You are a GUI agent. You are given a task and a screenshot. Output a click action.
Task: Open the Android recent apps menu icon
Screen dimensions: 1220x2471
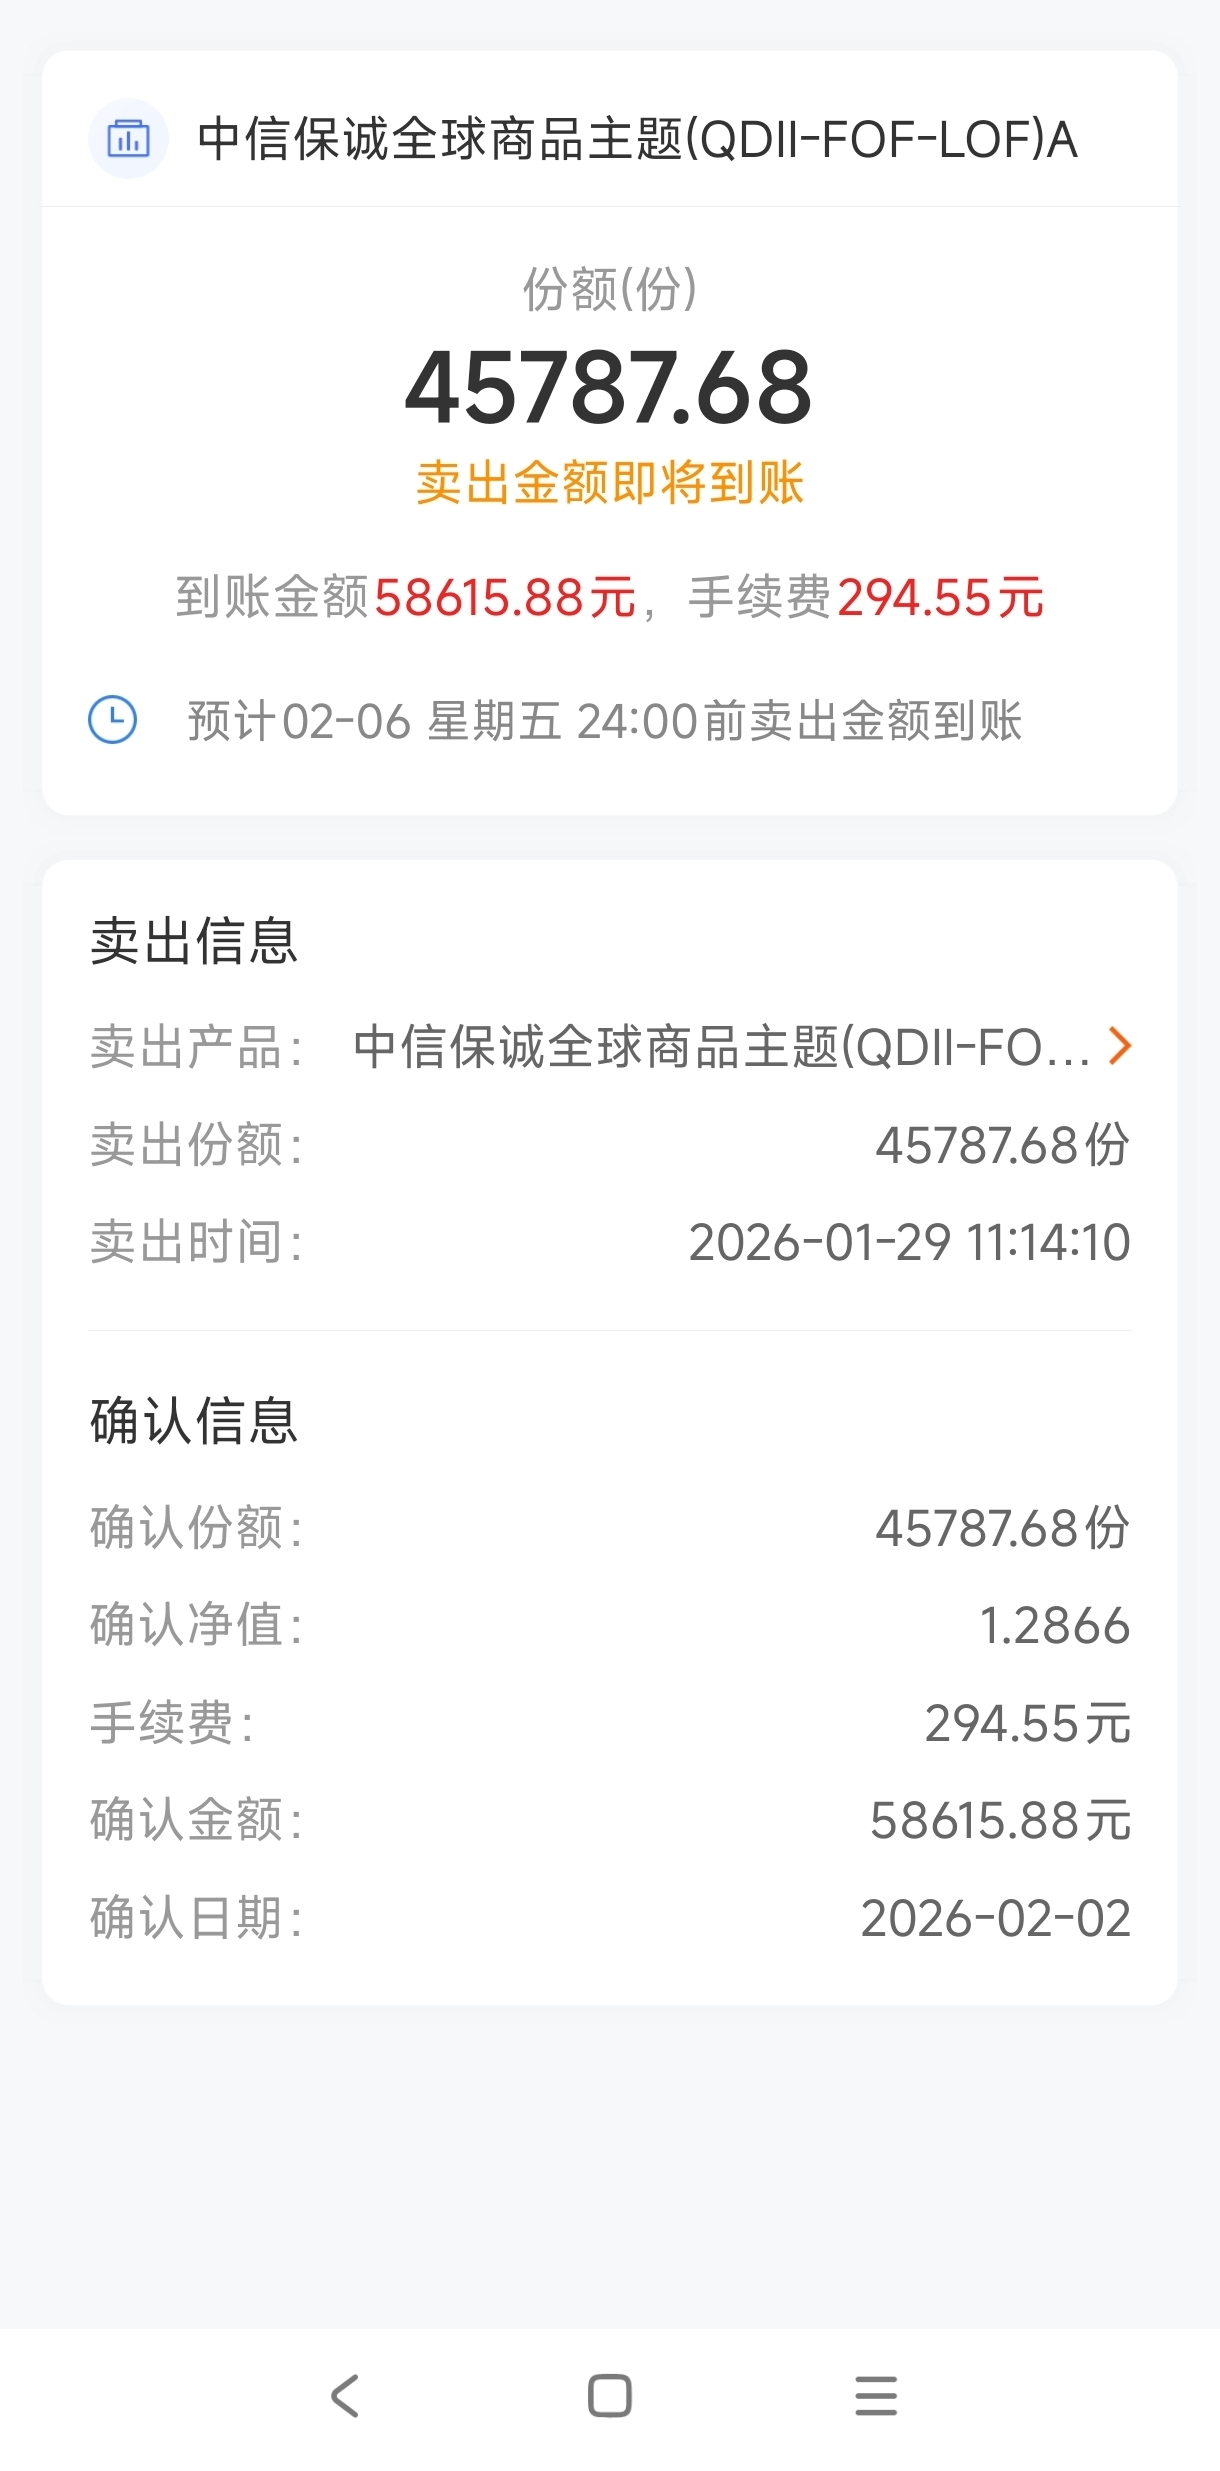[876, 2395]
